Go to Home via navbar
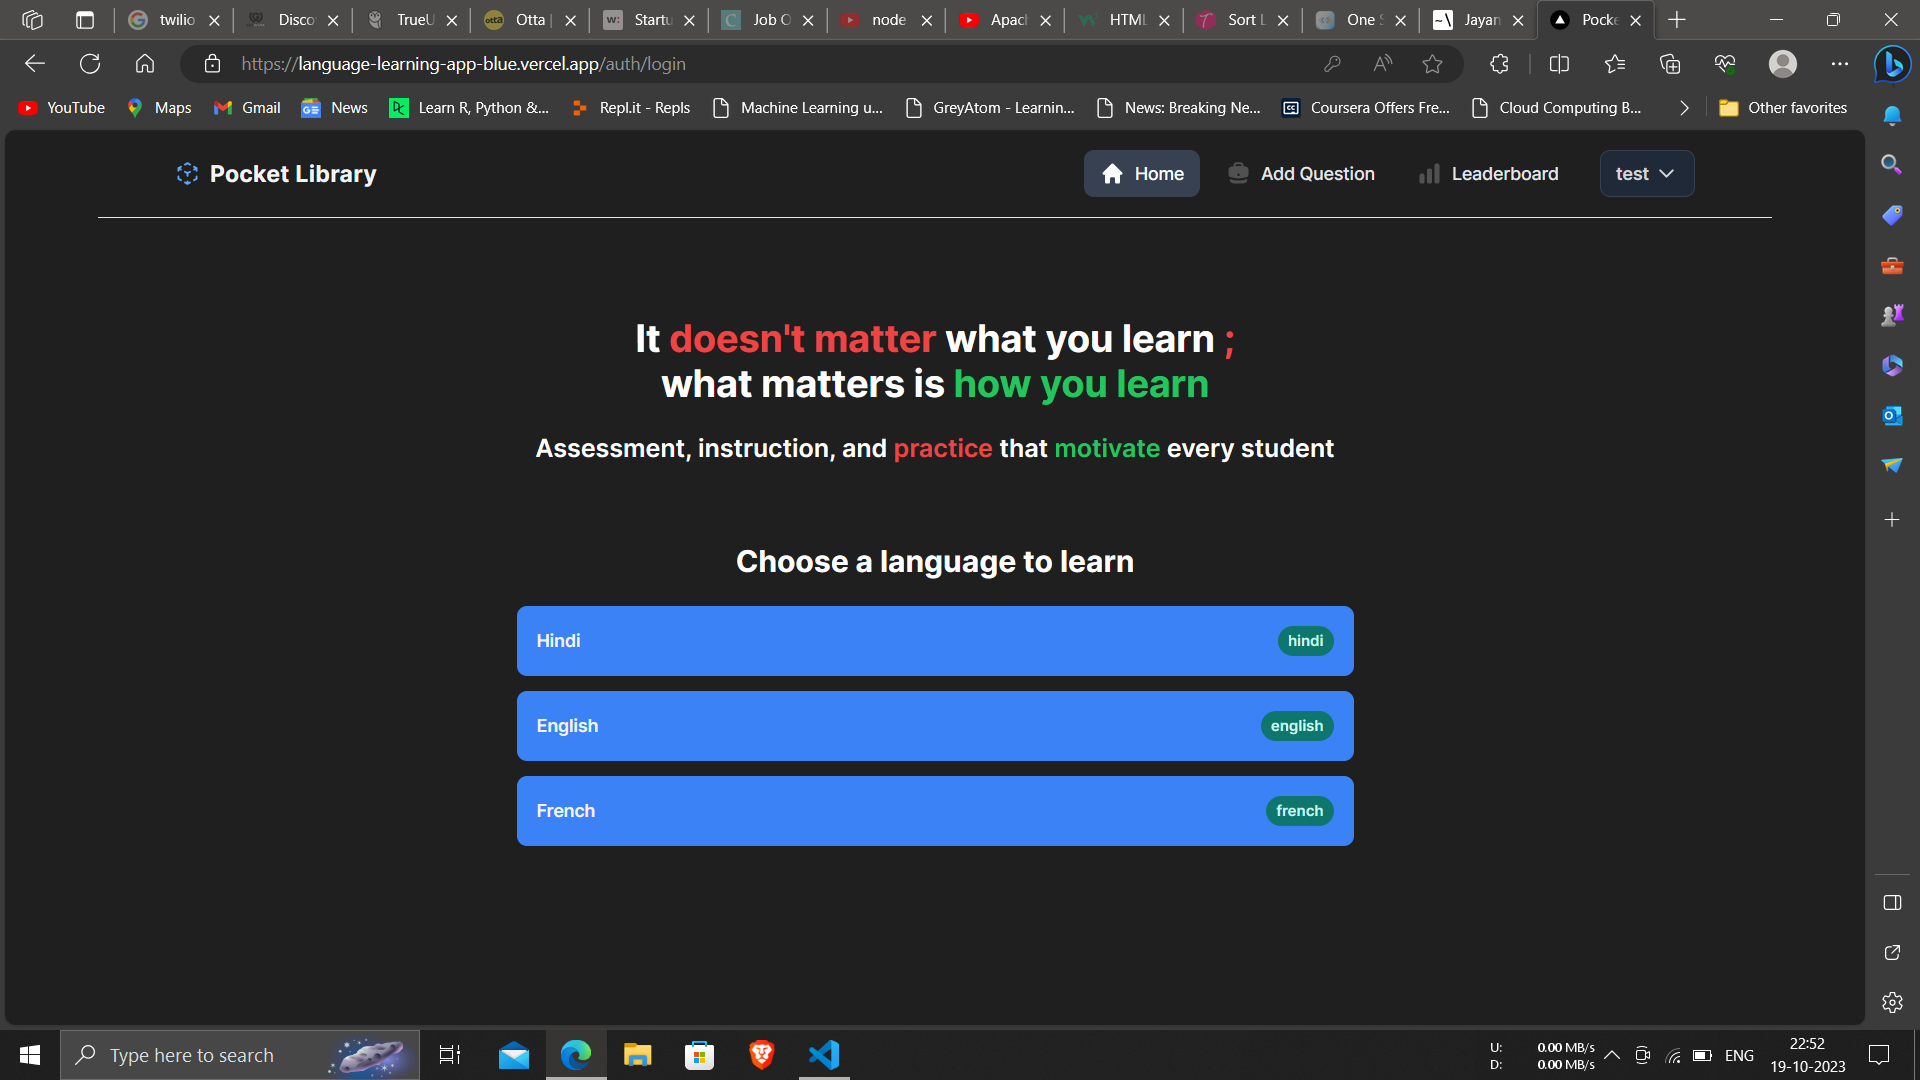The height and width of the screenshot is (1080, 1920). 1142,174
